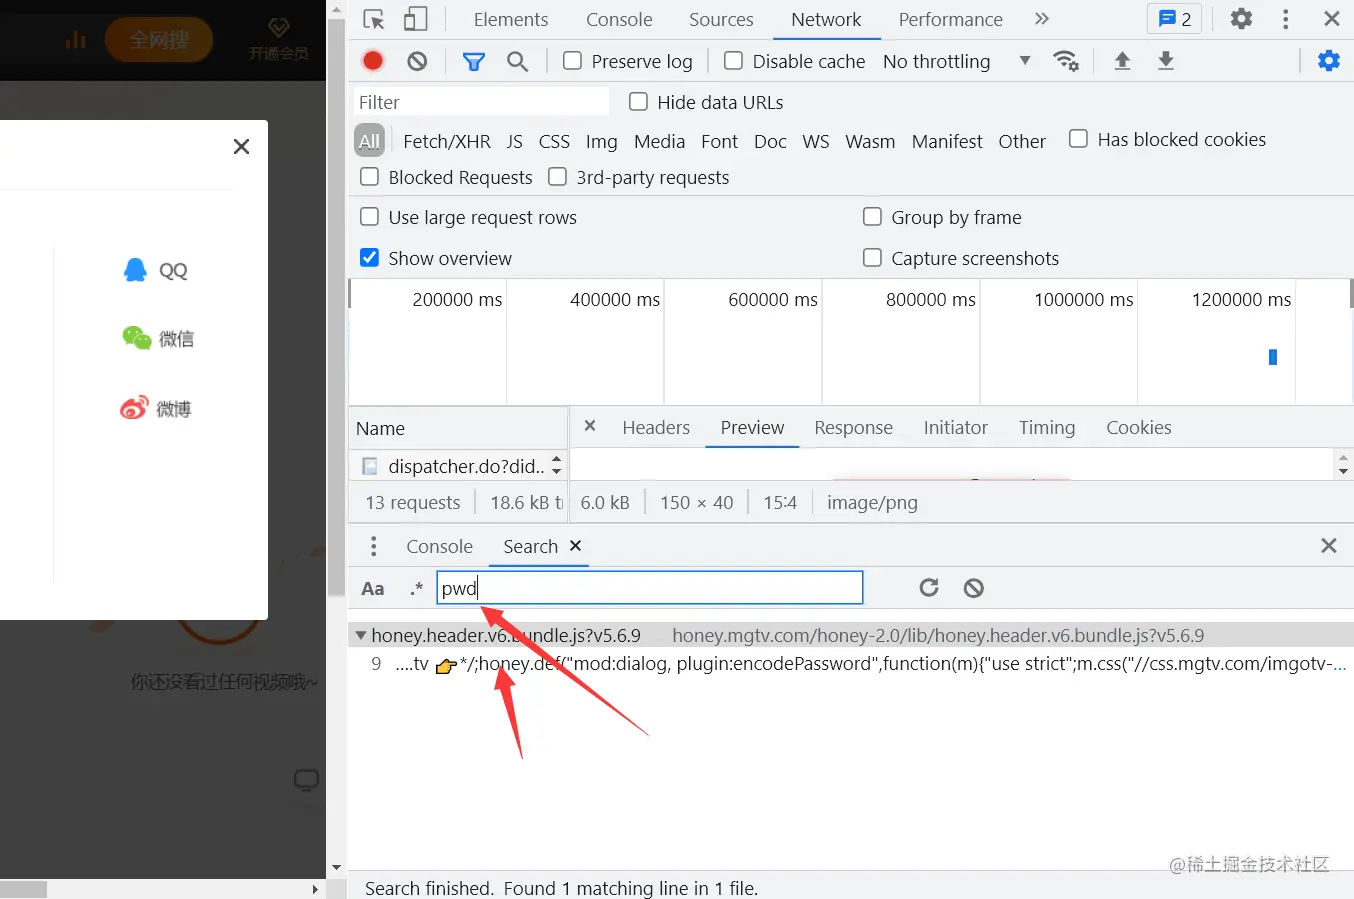Toggle Match Case Aa search option
The width and height of the screenshot is (1354, 899).
(373, 588)
